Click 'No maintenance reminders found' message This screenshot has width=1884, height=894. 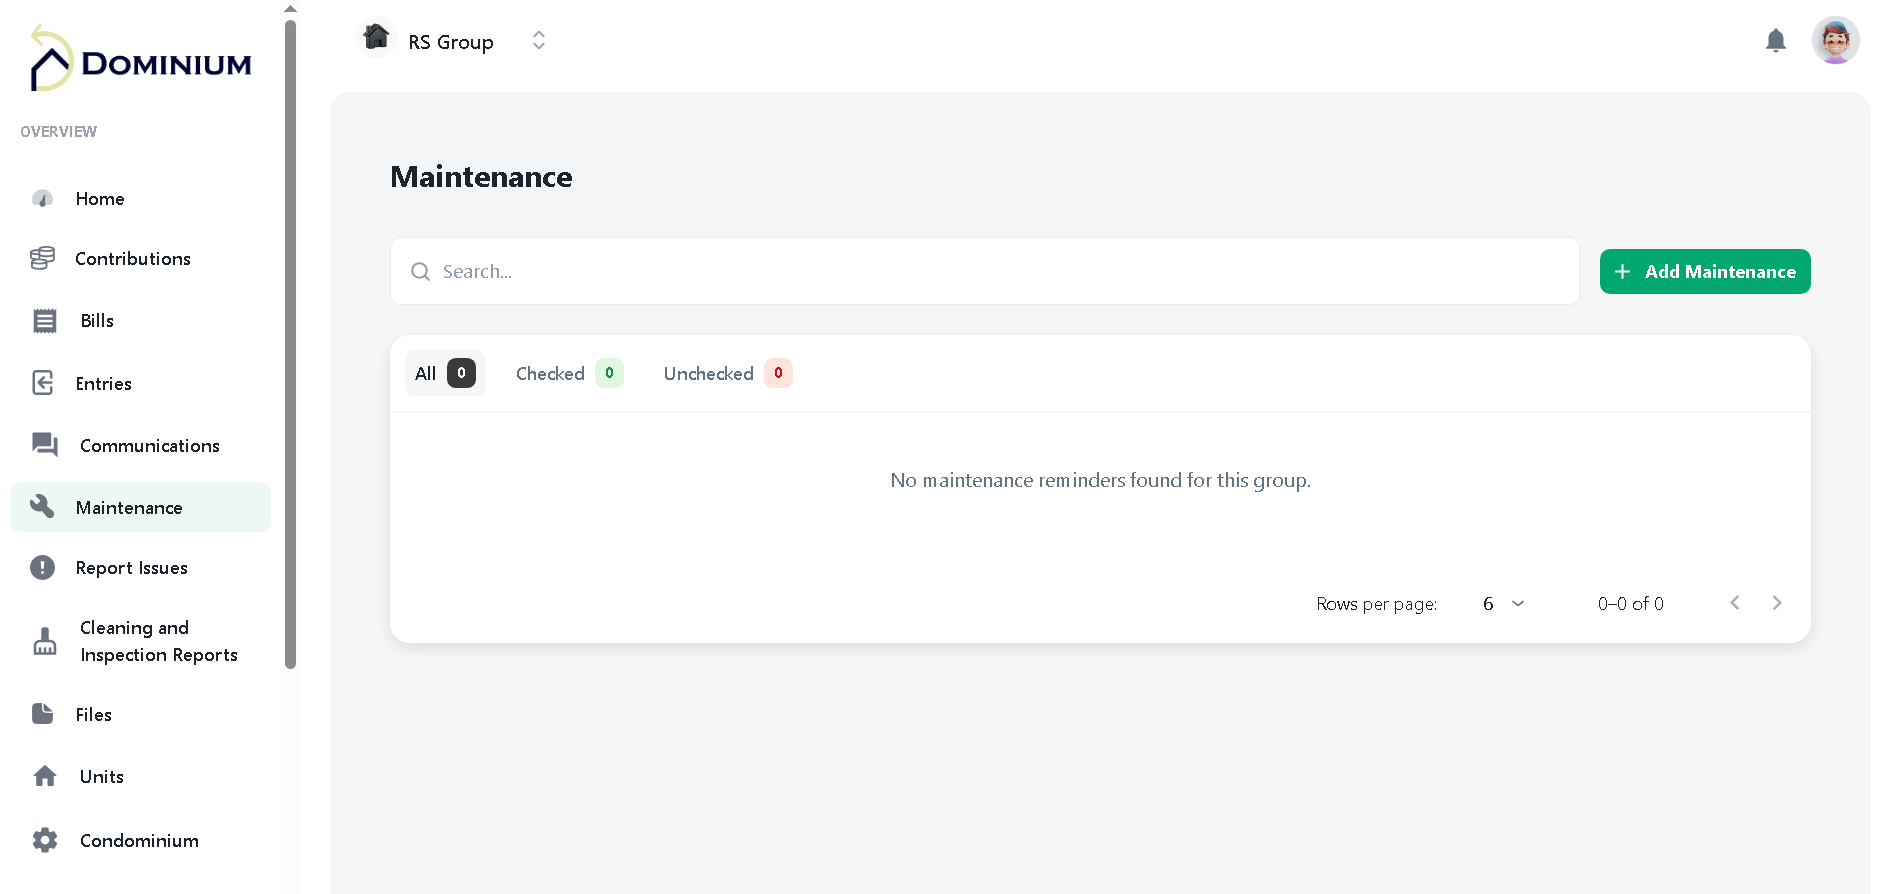coord(1100,481)
